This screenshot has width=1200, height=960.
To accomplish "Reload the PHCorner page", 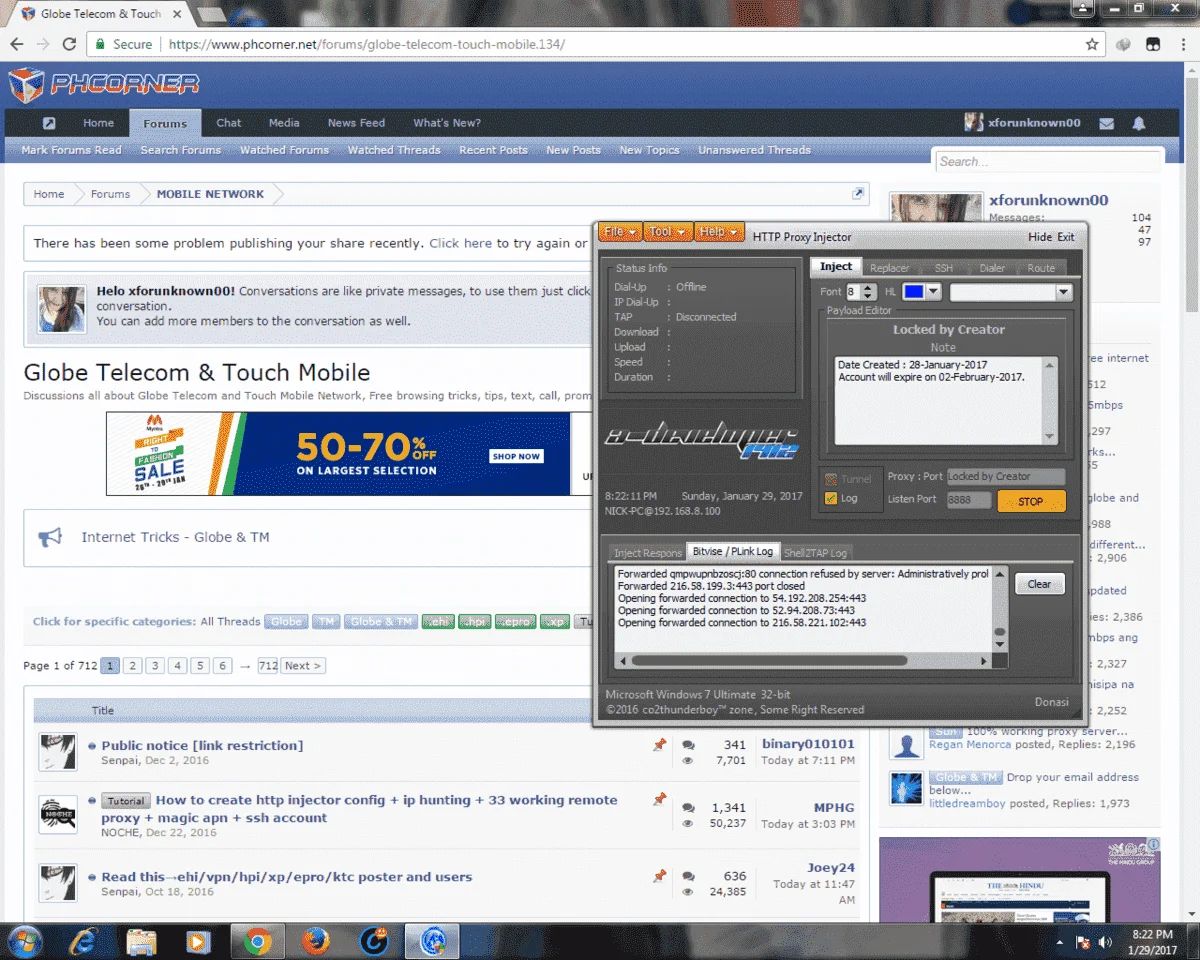I will click(69, 44).
